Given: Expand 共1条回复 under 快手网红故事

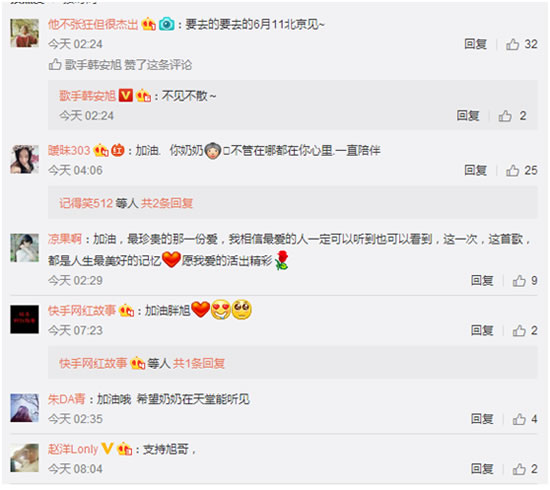Looking at the screenshot, I should tap(199, 363).
